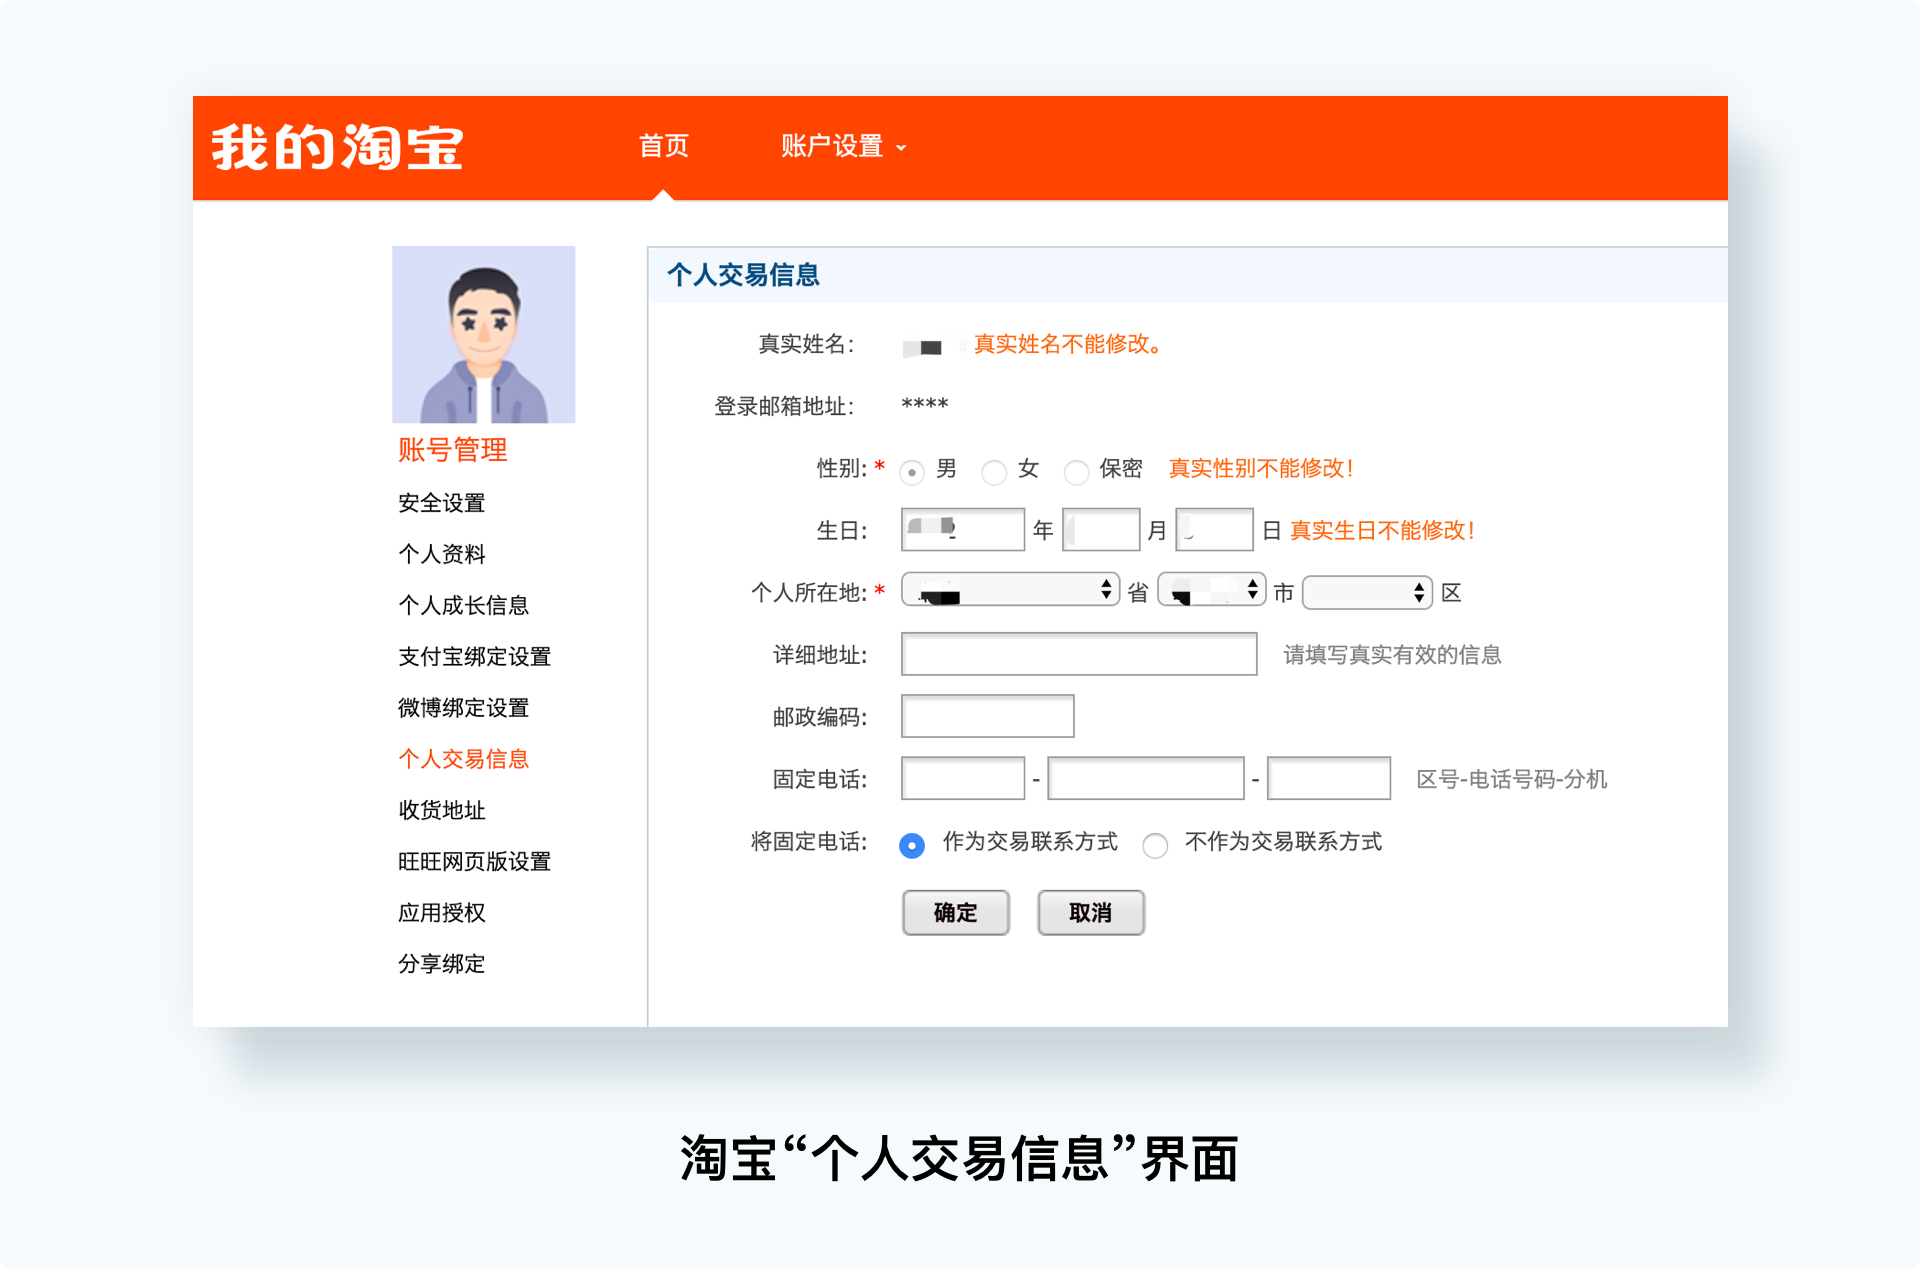The height and width of the screenshot is (1269, 1920).
Task: Open 支付宝绑定设置 in sidebar
Action: pos(474,657)
